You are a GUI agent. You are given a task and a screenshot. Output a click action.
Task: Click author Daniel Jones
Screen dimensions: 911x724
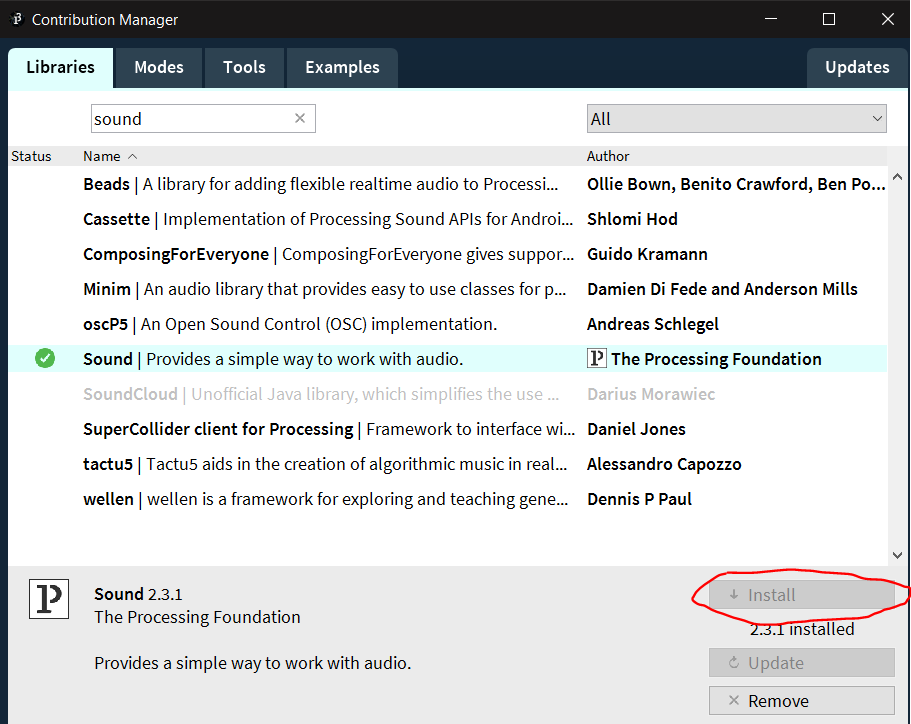click(636, 429)
